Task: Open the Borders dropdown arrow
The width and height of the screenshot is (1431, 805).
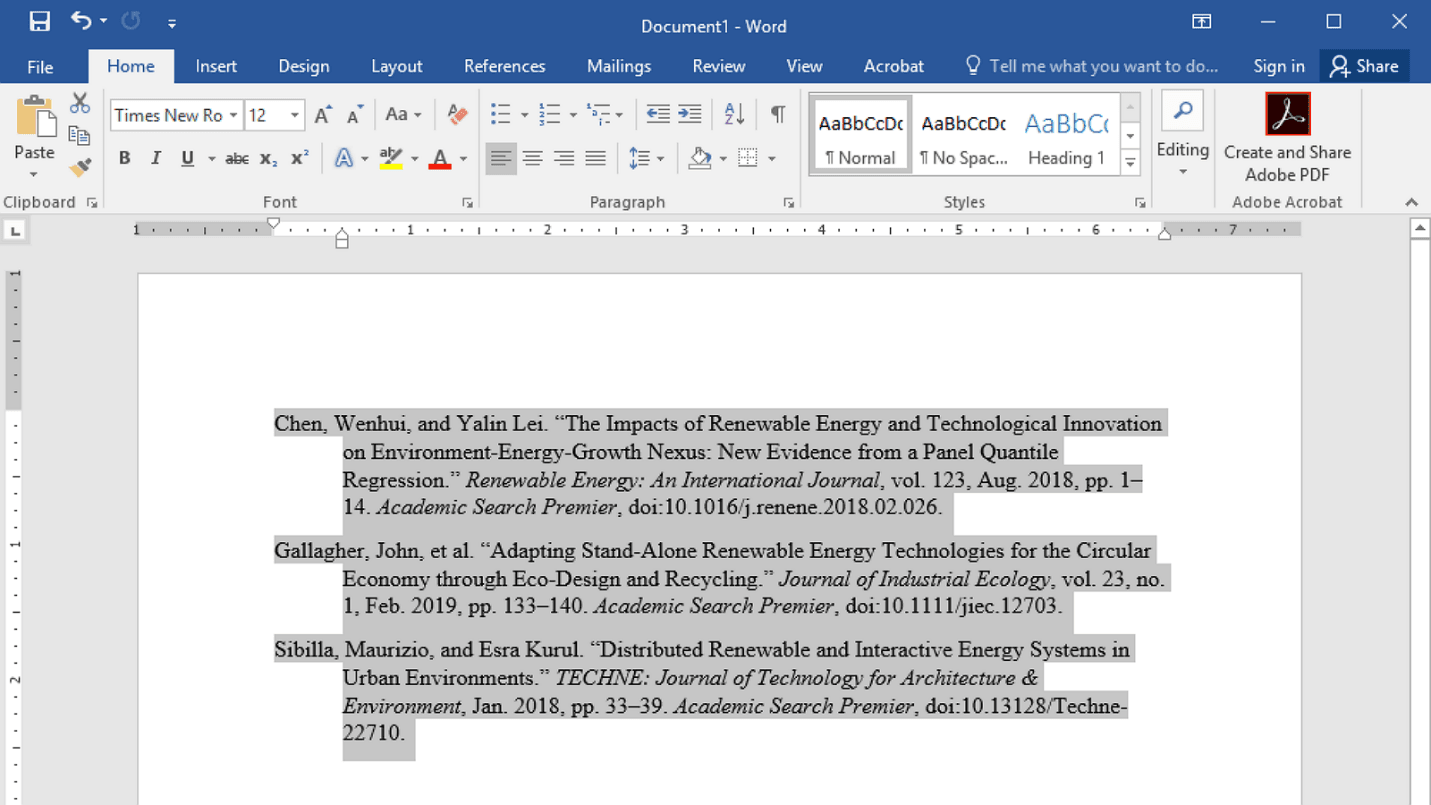Action: (x=771, y=159)
